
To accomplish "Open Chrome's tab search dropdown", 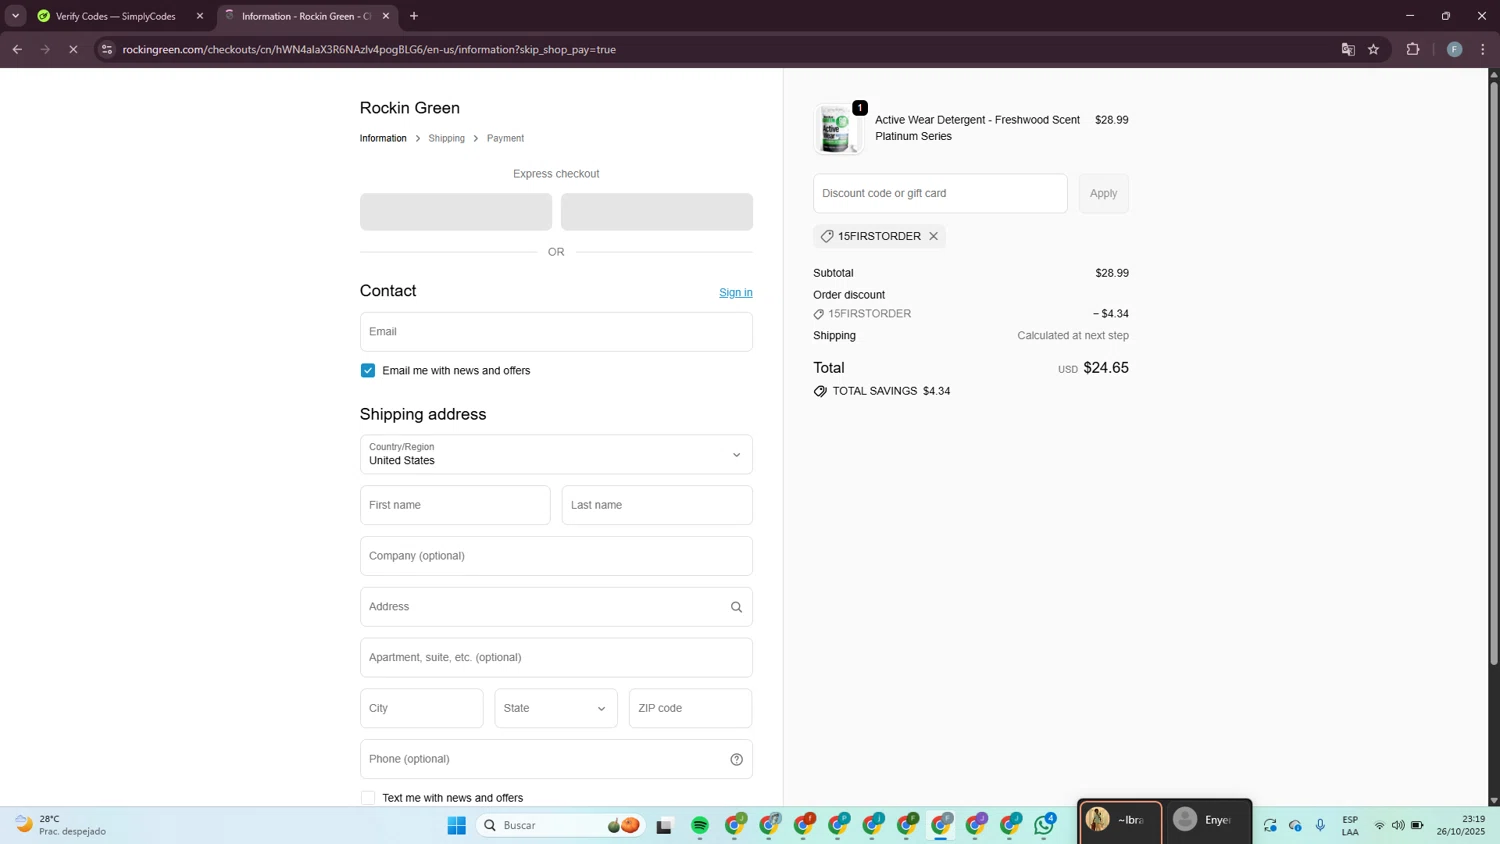I will (15, 16).
